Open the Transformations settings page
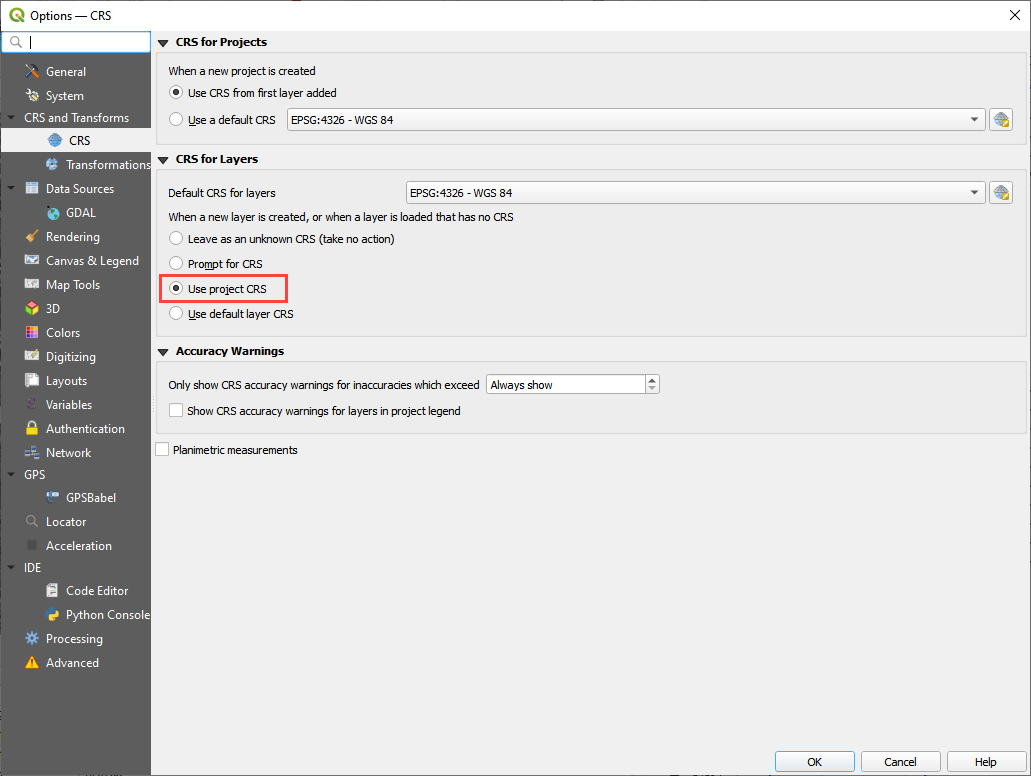This screenshot has width=1031, height=776. pyautogui.click(x=107, y=165)
